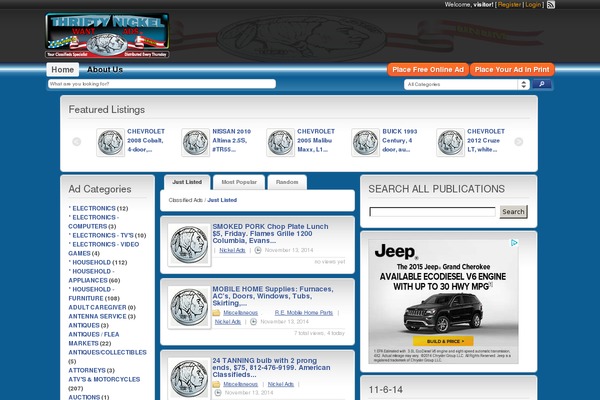Open Electronics - Computers category
The width and height of the screenshot is (600, 400).
pos(93,222)
